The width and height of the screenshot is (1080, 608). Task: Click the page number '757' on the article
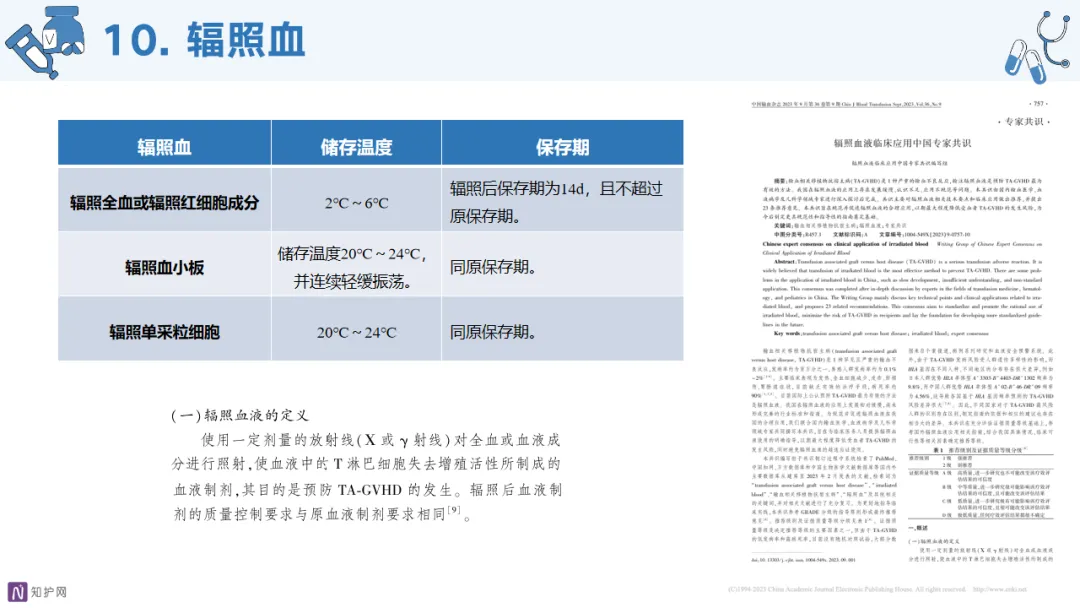(x=1039, y=104)
